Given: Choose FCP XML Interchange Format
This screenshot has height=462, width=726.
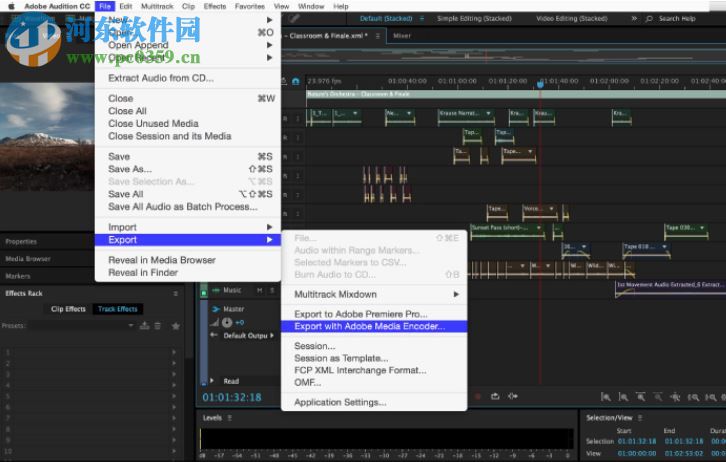Looking at the screenshot, I should (x=374, y=370).
